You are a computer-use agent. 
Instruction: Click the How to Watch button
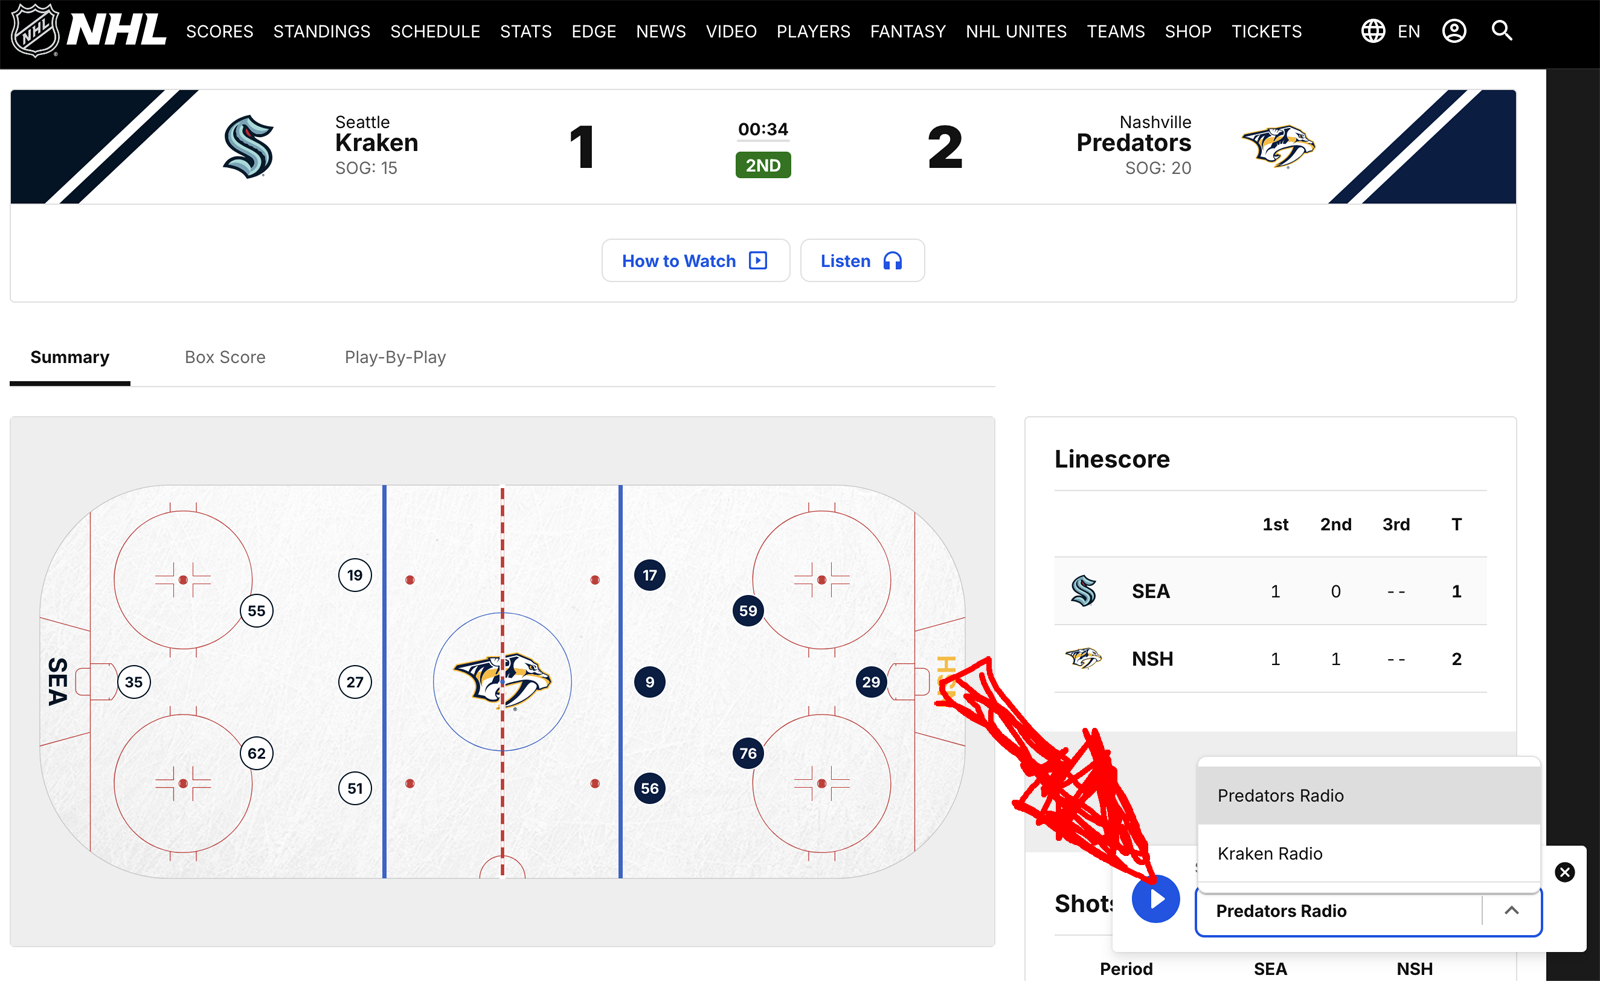696,261
